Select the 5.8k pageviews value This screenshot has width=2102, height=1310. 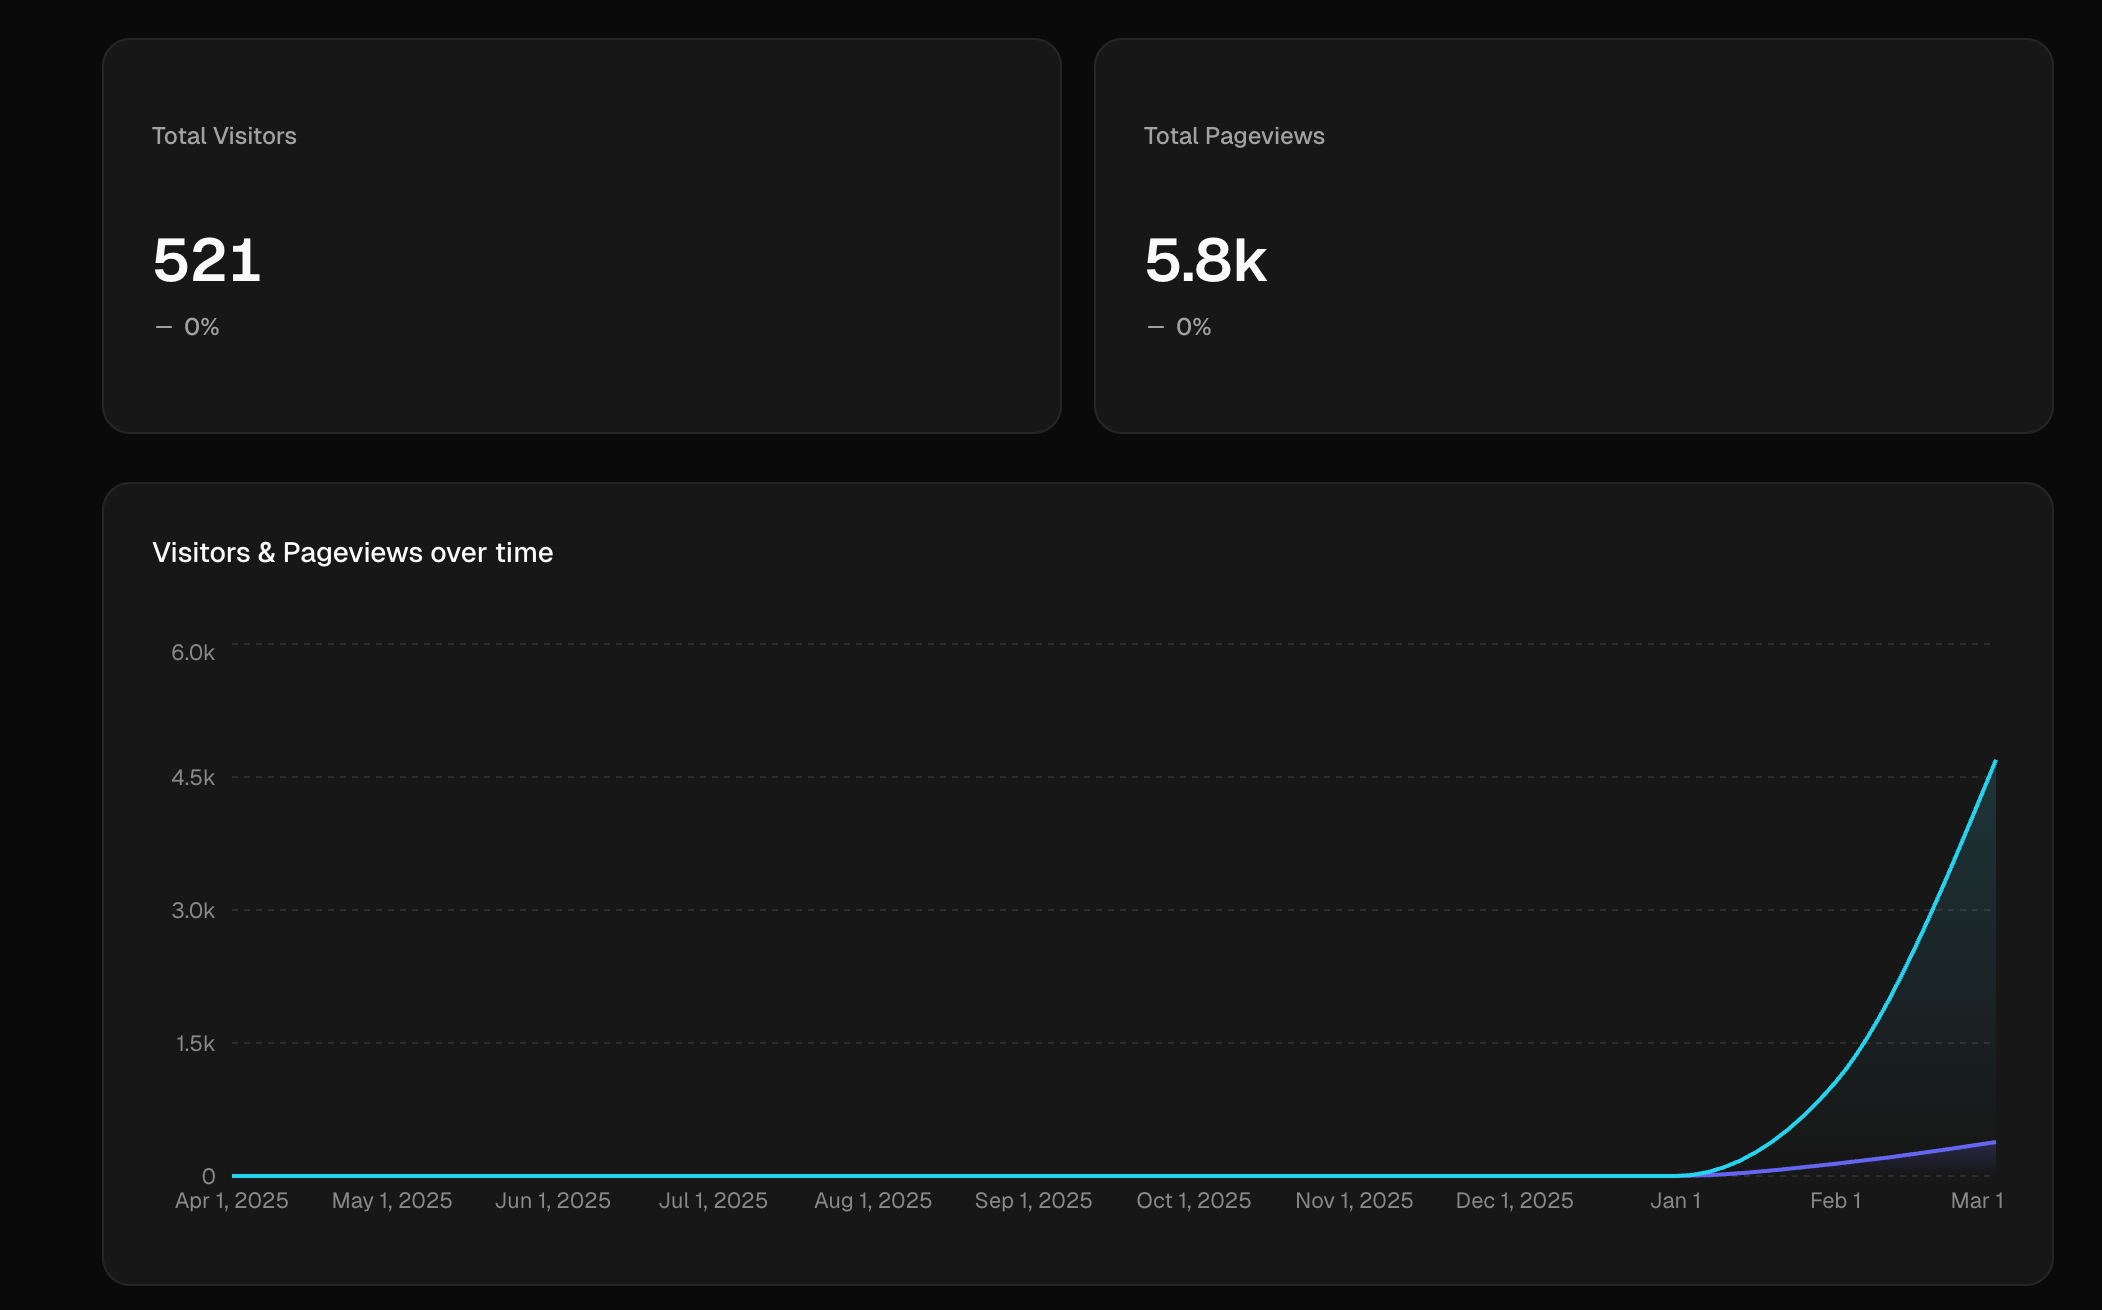[1205, 261]
